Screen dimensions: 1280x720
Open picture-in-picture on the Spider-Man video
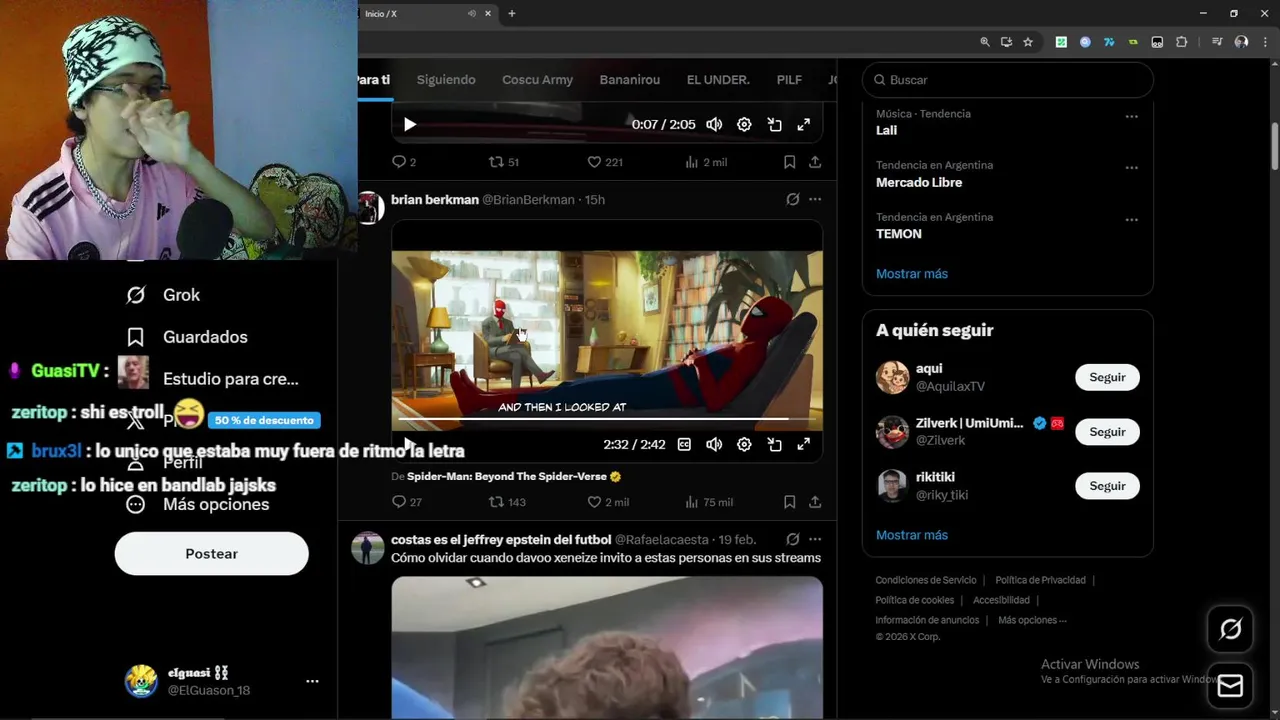pyautogui.click(x=774, y=445)
